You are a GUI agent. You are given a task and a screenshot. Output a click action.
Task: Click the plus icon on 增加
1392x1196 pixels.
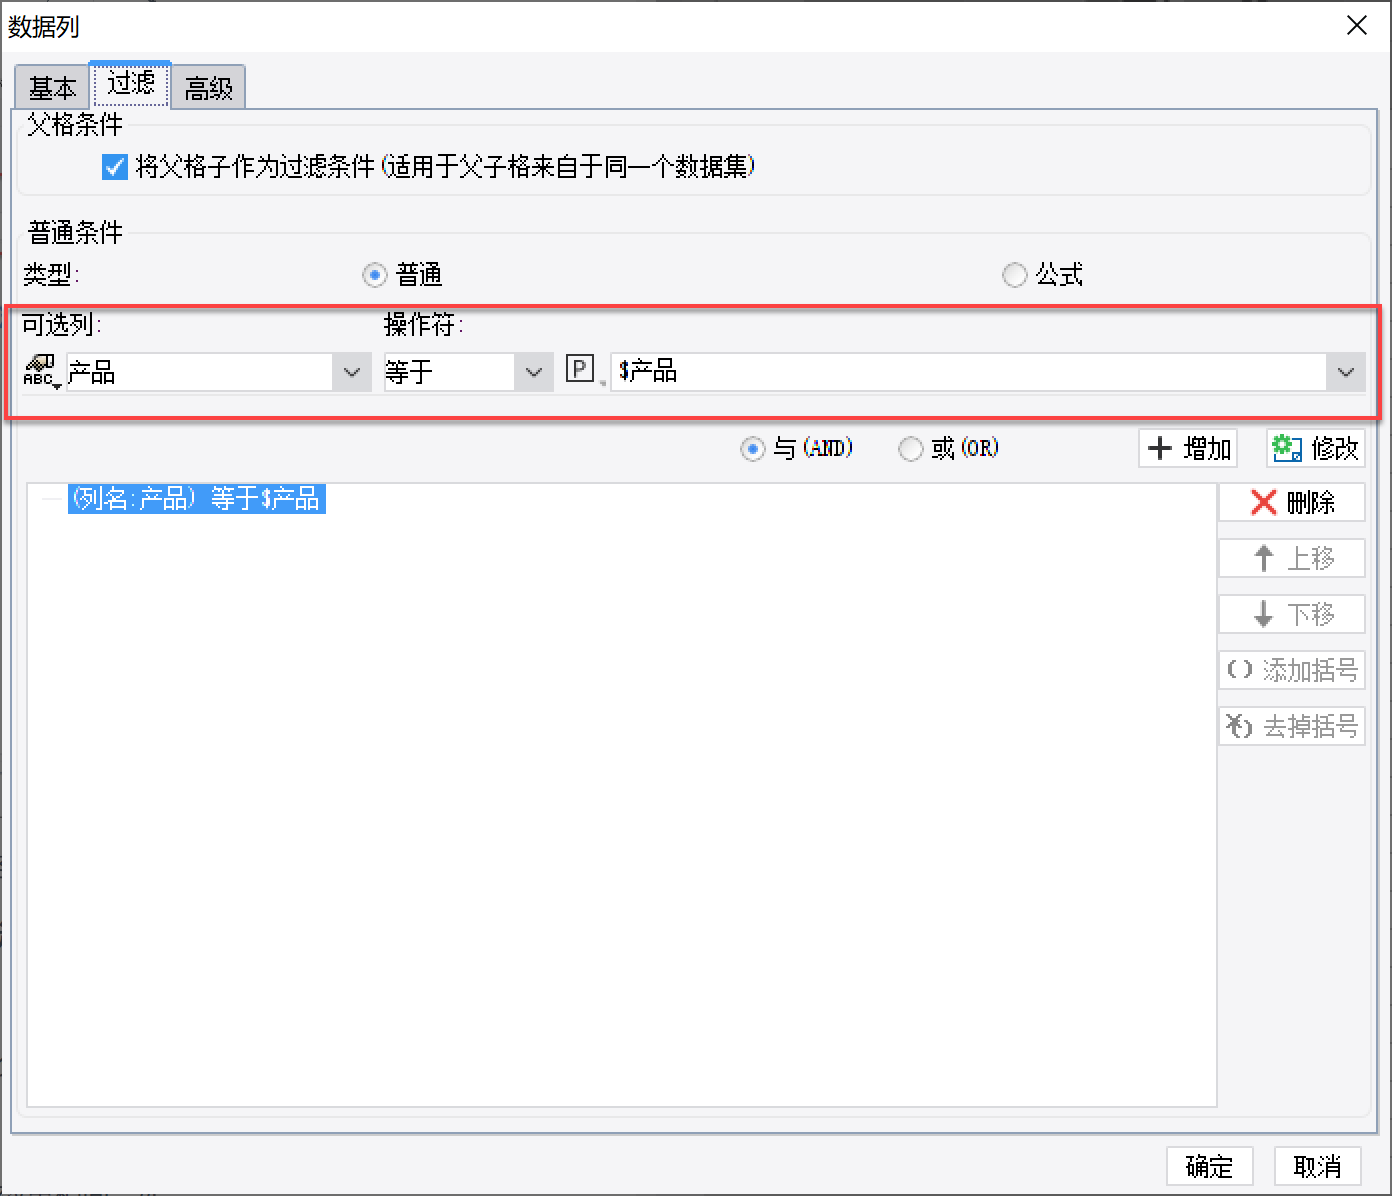click(x=1159, y=448)
